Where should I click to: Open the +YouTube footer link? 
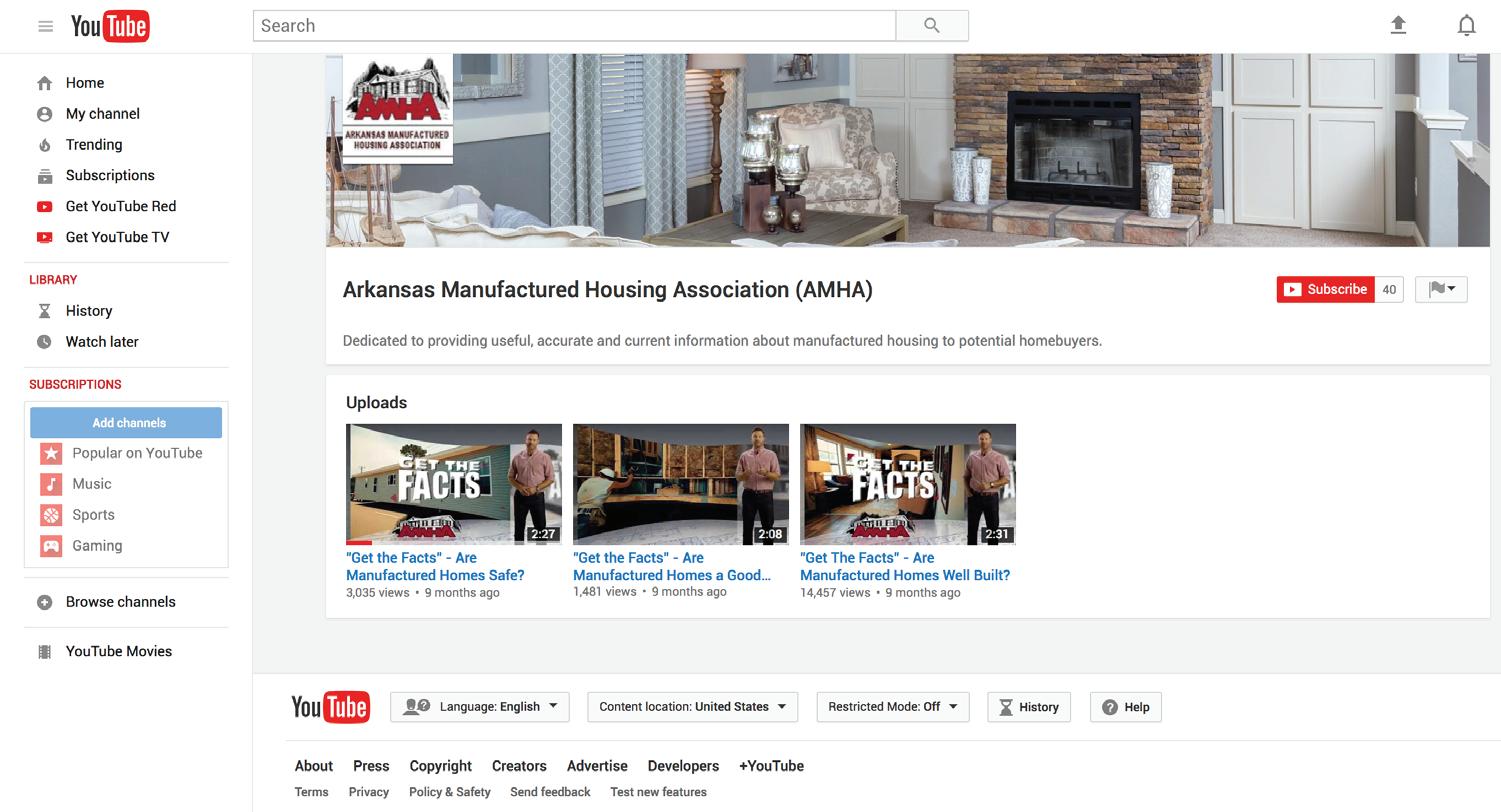click(771, 766)
